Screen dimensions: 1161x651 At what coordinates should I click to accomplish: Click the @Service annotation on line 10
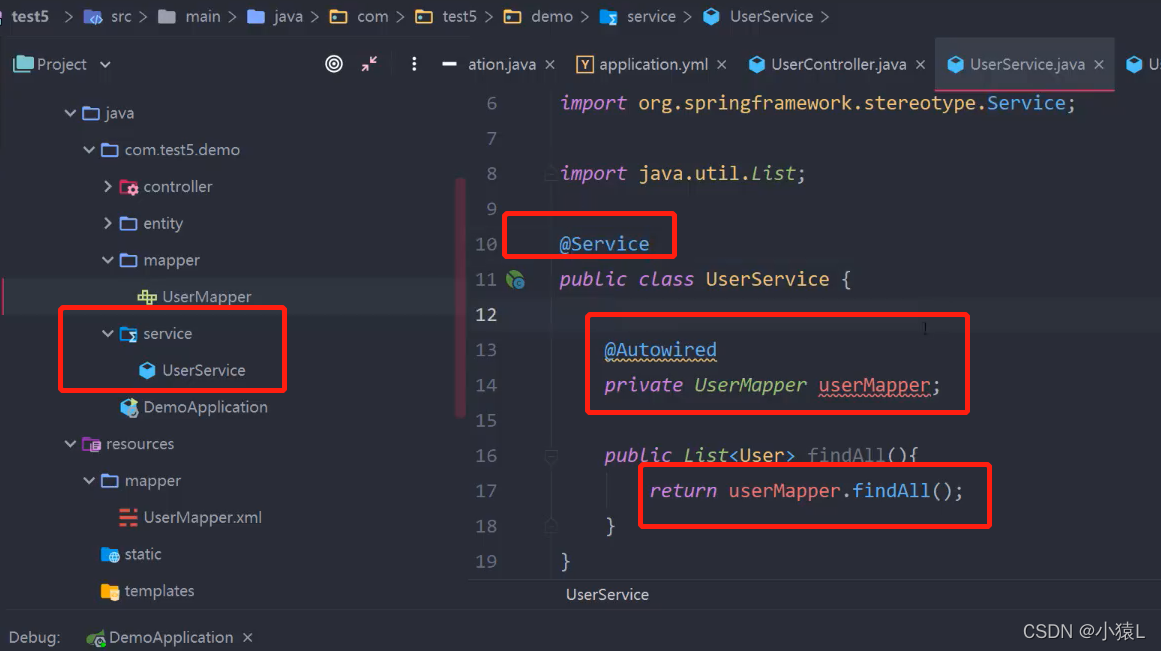[x=604, y=244]
